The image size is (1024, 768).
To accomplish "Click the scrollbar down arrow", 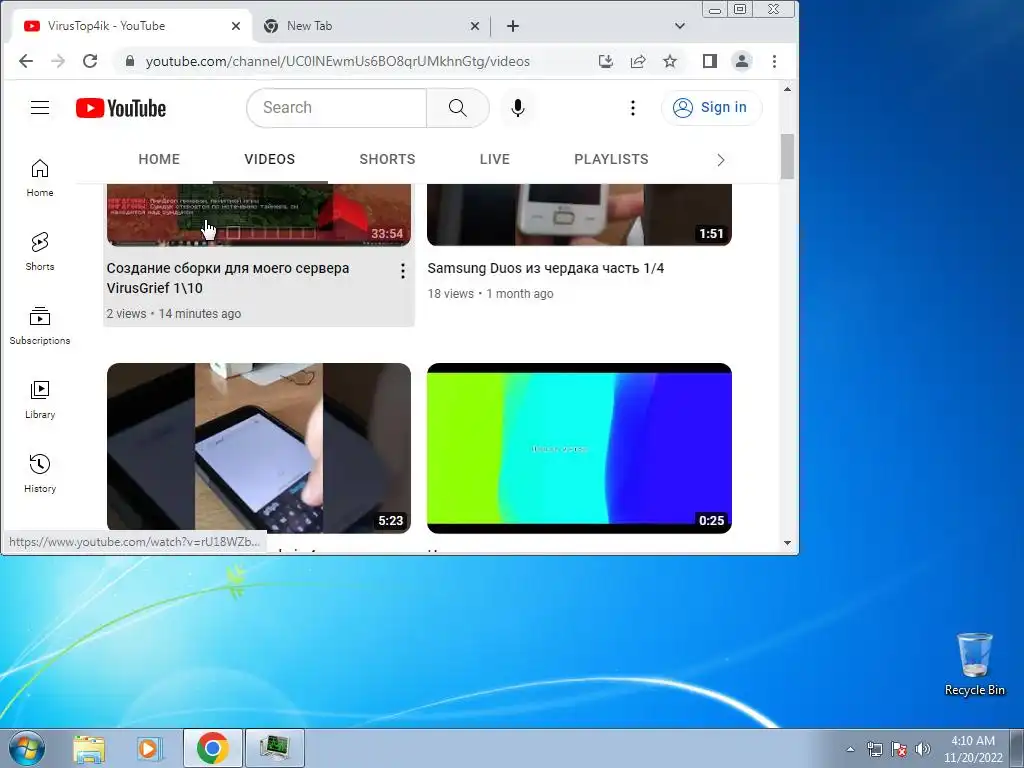I will (788, 543).
